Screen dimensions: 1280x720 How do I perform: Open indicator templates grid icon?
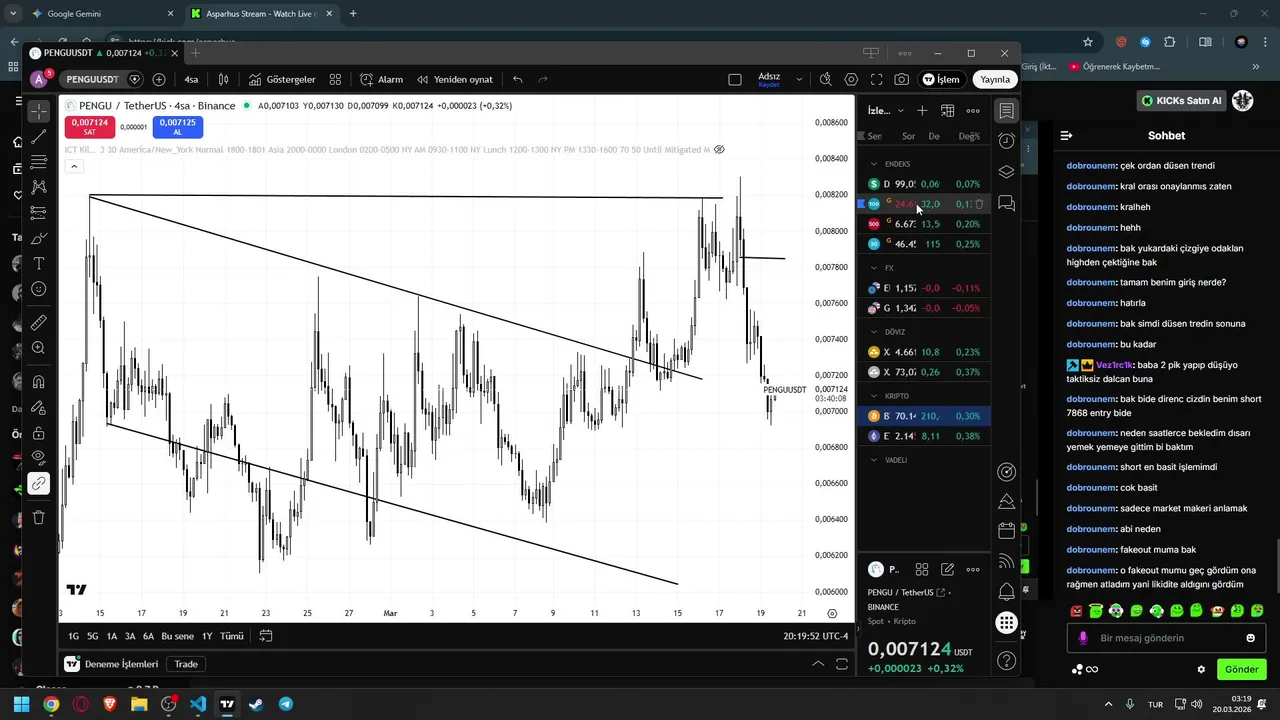click(336, 79)
